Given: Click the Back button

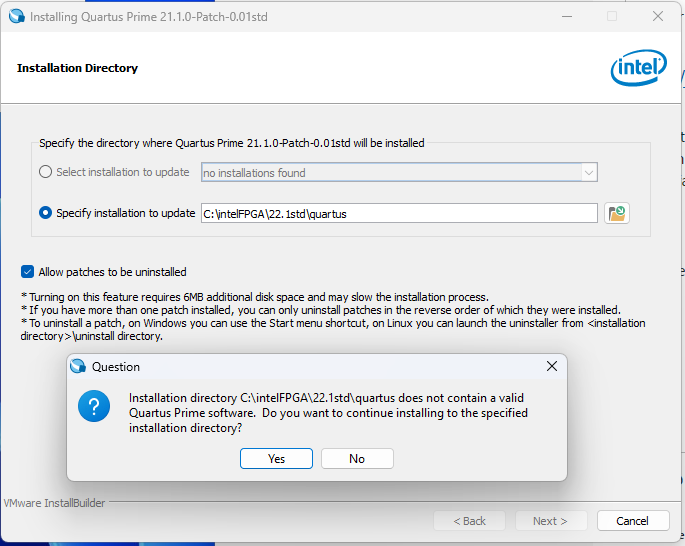Looking at the screenshot, I should pyautogui.click(x=469, y=521).
